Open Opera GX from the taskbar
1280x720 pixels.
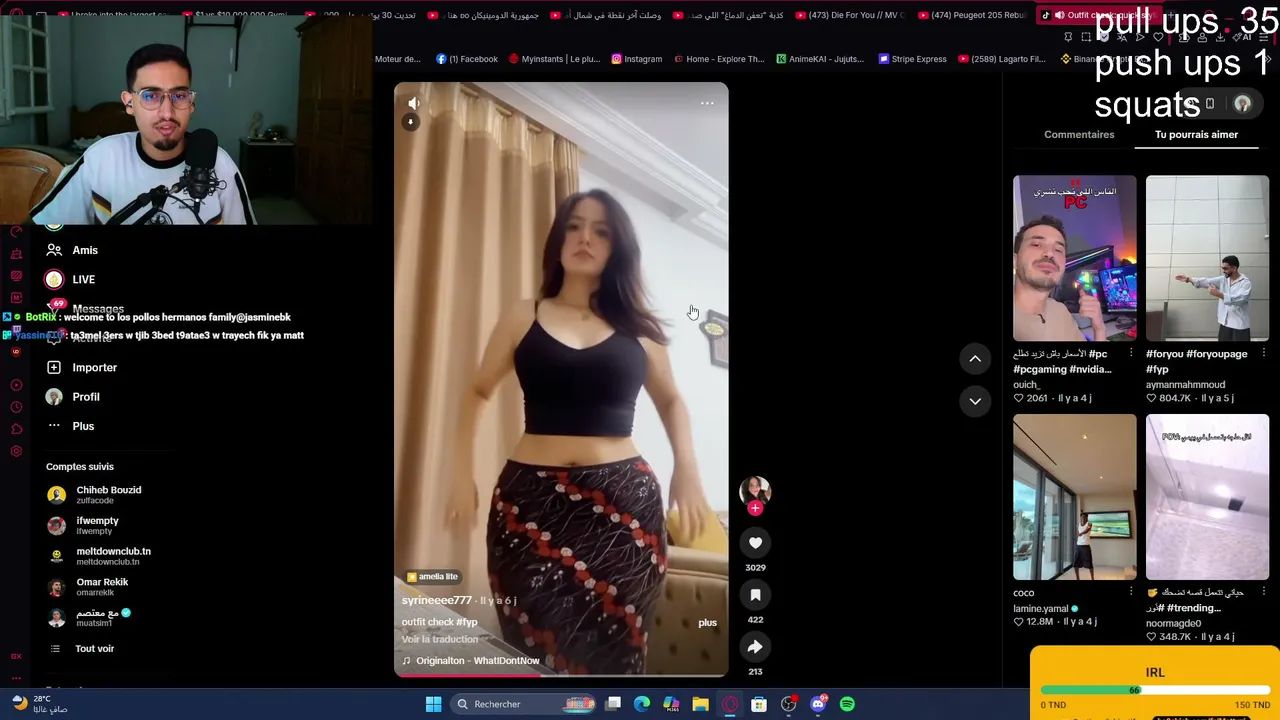pyautogui.click(x=730, y=704)
